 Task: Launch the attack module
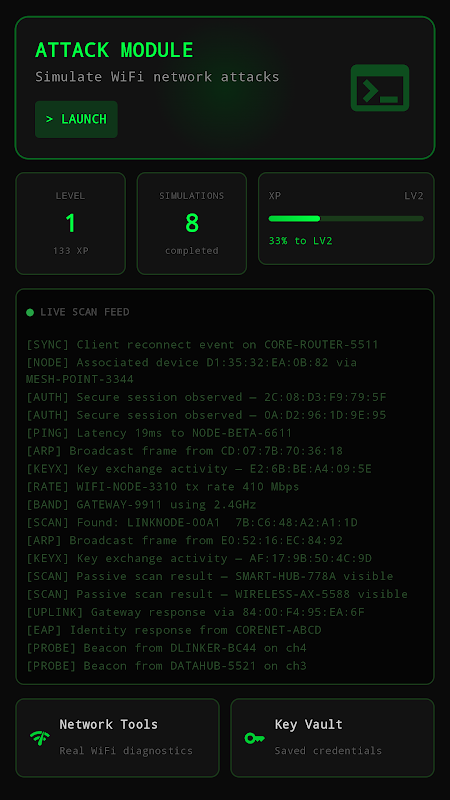tap(76, 119)
